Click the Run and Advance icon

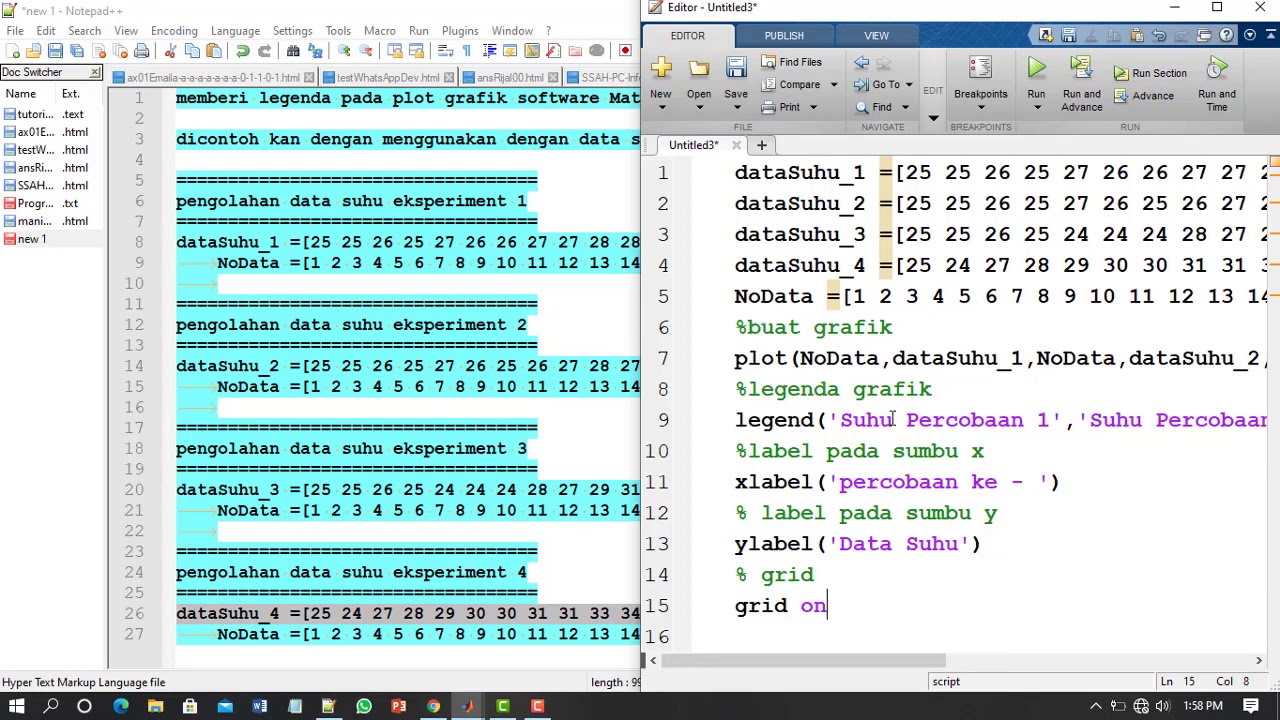[x=1081, y=69]
